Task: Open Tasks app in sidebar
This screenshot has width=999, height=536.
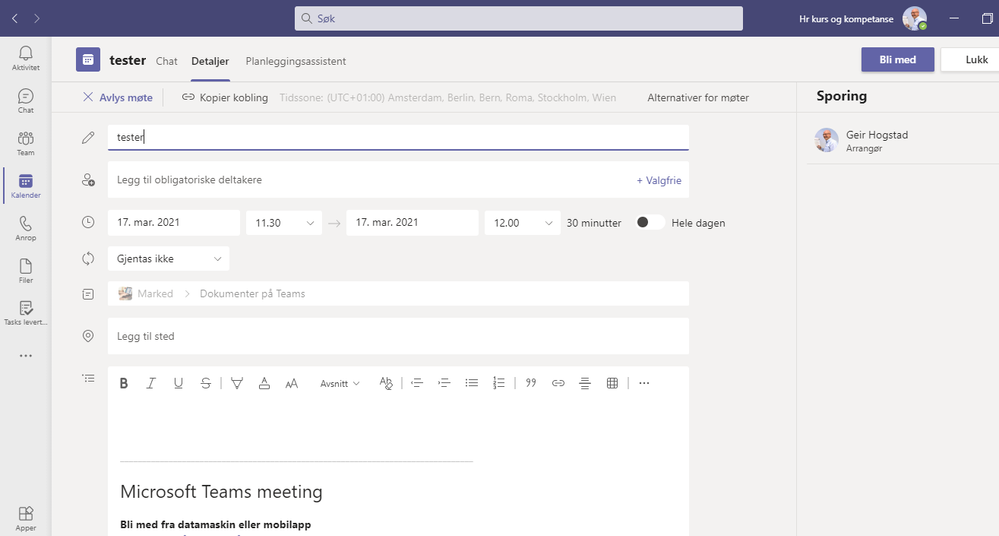Action: pyautogui.click(x=25, y=313)
